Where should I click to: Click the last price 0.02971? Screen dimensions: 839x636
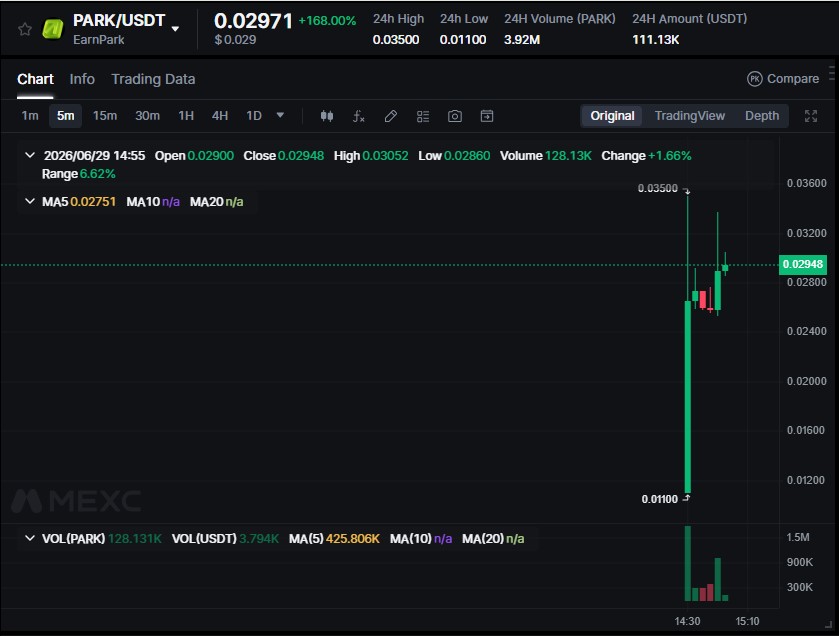click(253, 21)
